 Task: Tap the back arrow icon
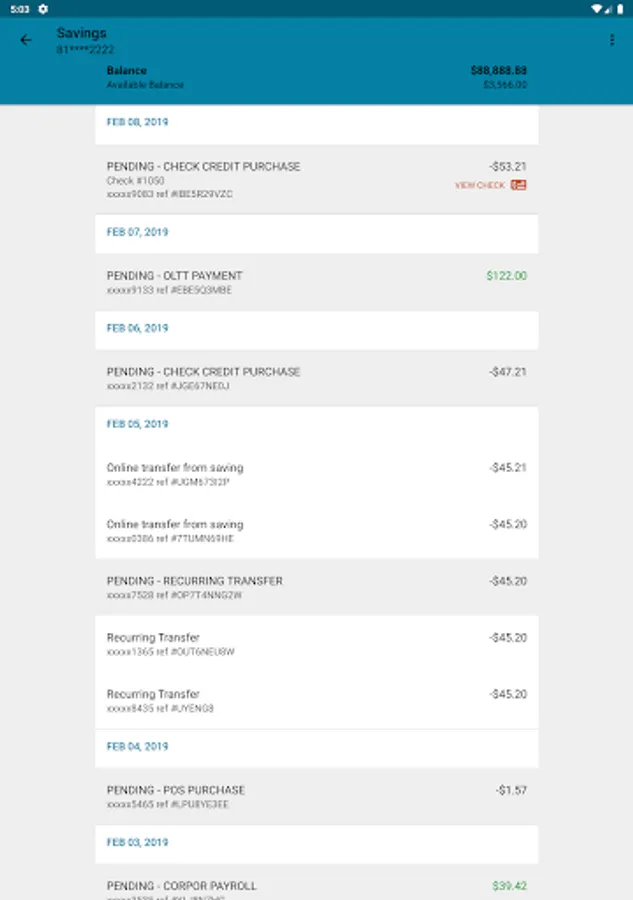point(26,40)
